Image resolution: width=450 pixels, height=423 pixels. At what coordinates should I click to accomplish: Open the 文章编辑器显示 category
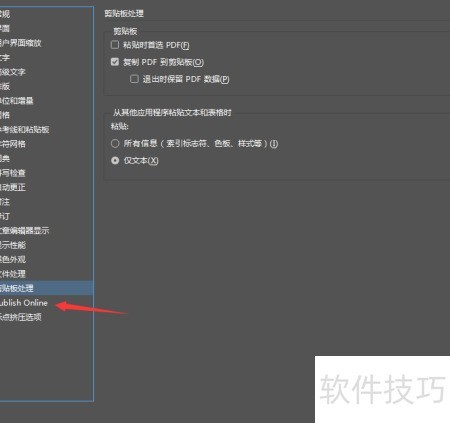click(x=46, y=230)
